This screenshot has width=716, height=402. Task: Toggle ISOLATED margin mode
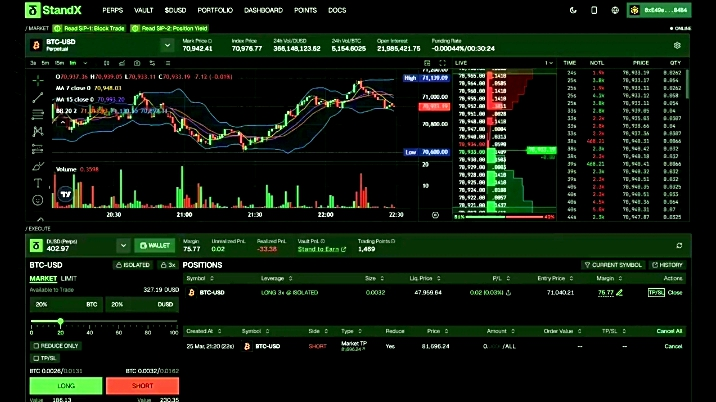pyautogui.click(x=133, y=265)
